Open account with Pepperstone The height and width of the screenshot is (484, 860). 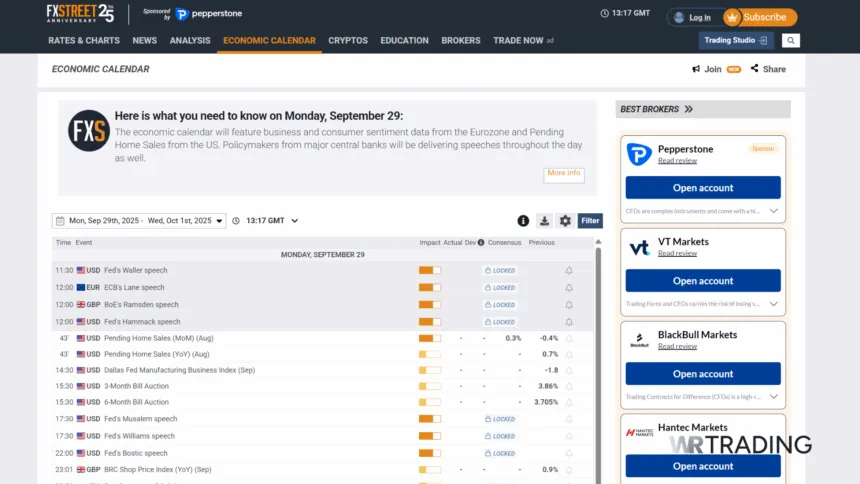click(x=703, y=188)
